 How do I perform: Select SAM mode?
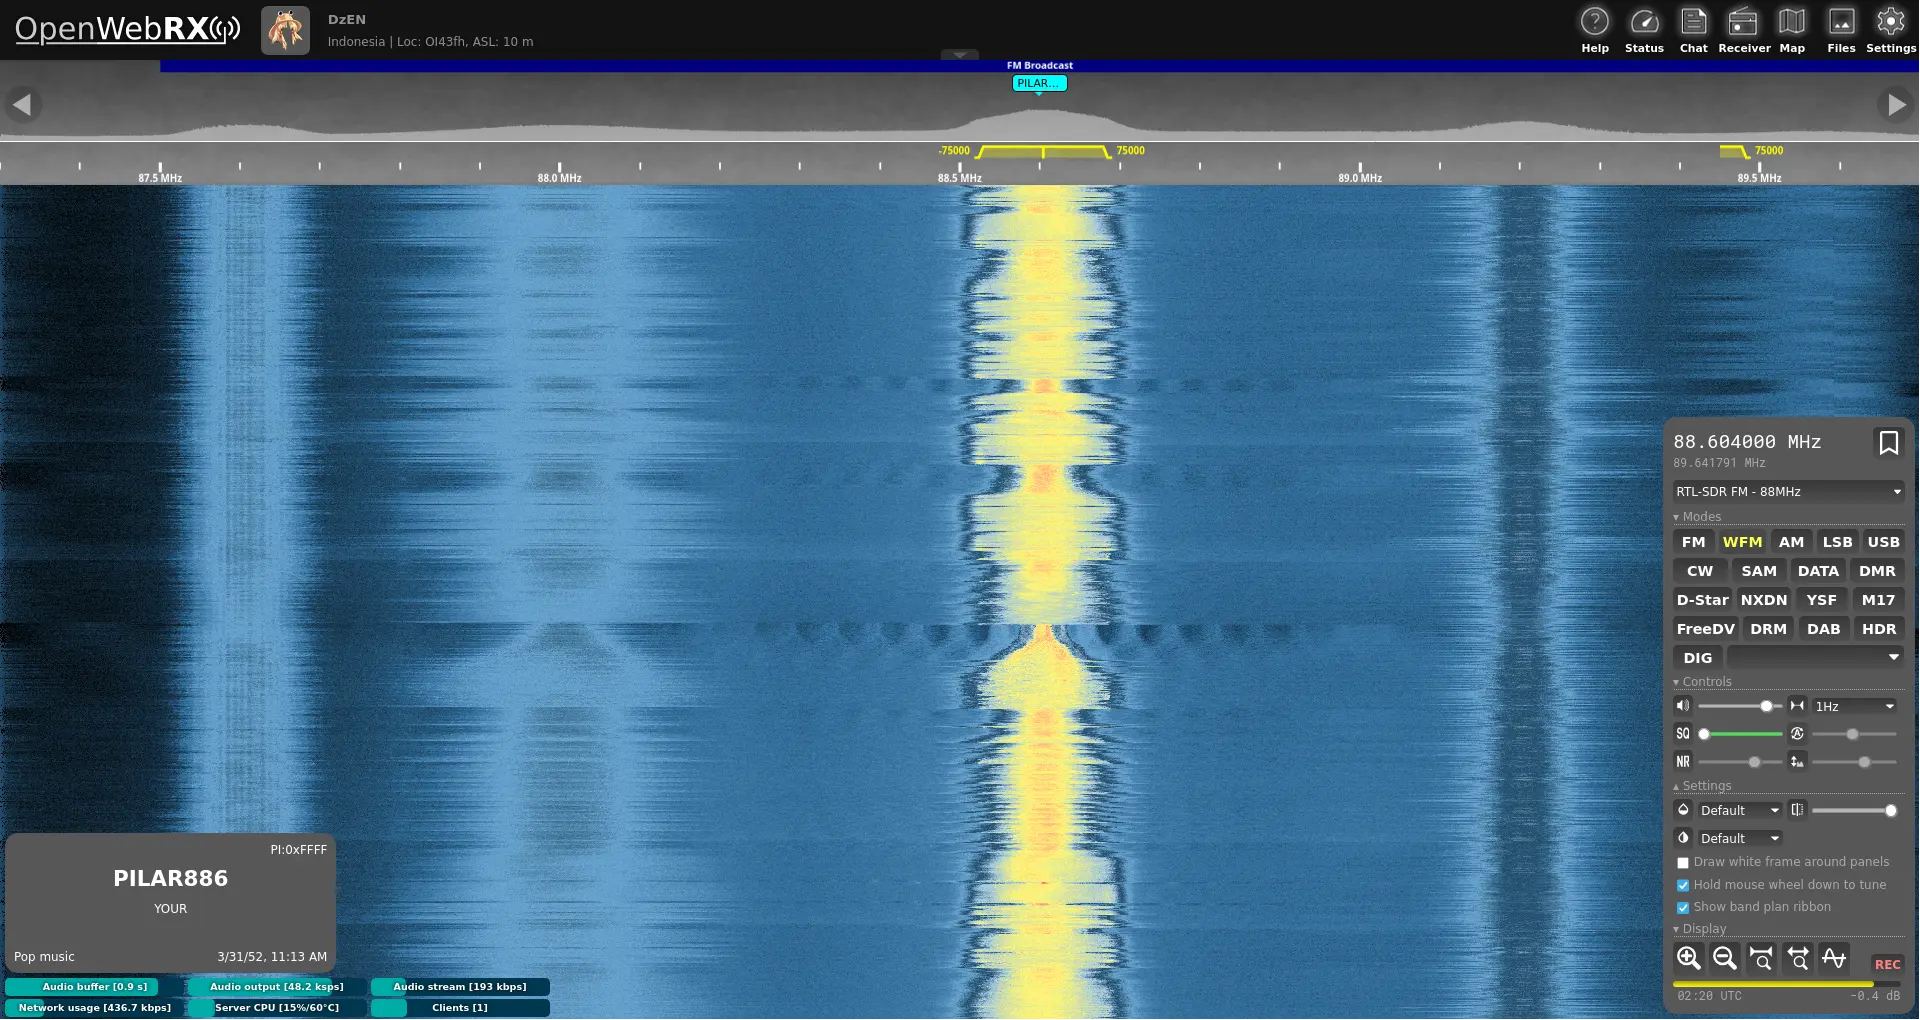tap(1758, 571)
